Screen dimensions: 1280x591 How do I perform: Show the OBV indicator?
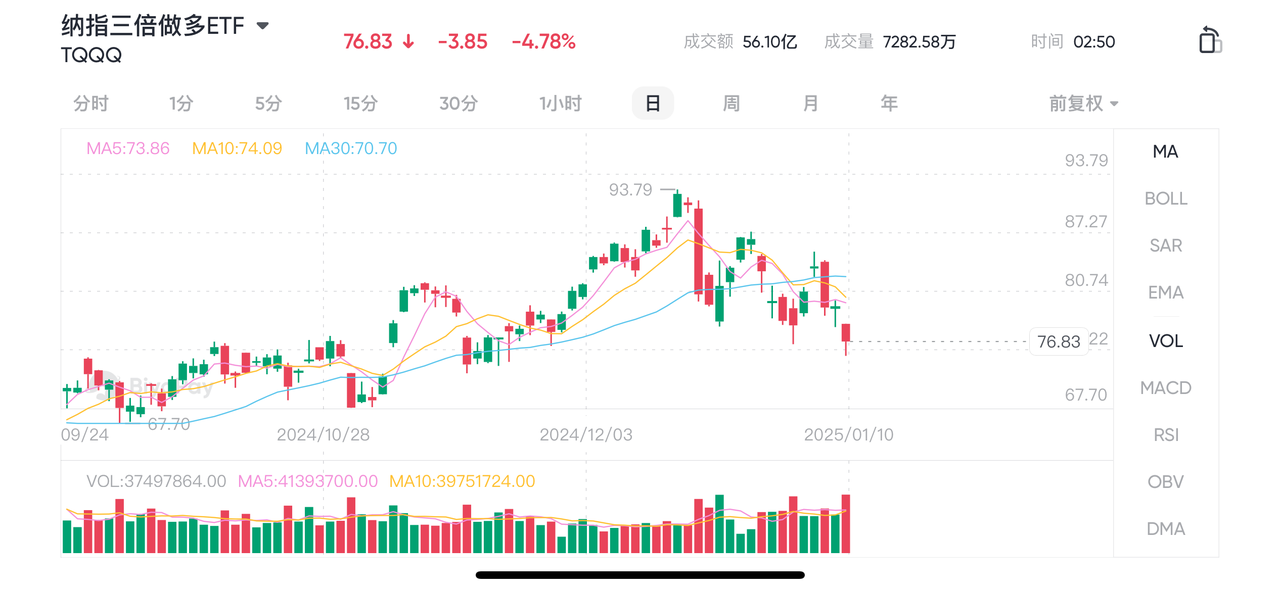click(1166, 482)
